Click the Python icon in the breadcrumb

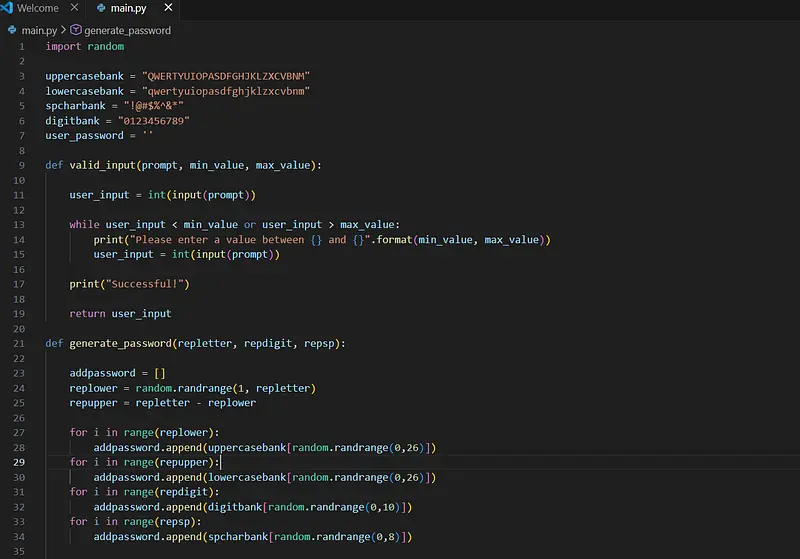click(12, 30)
